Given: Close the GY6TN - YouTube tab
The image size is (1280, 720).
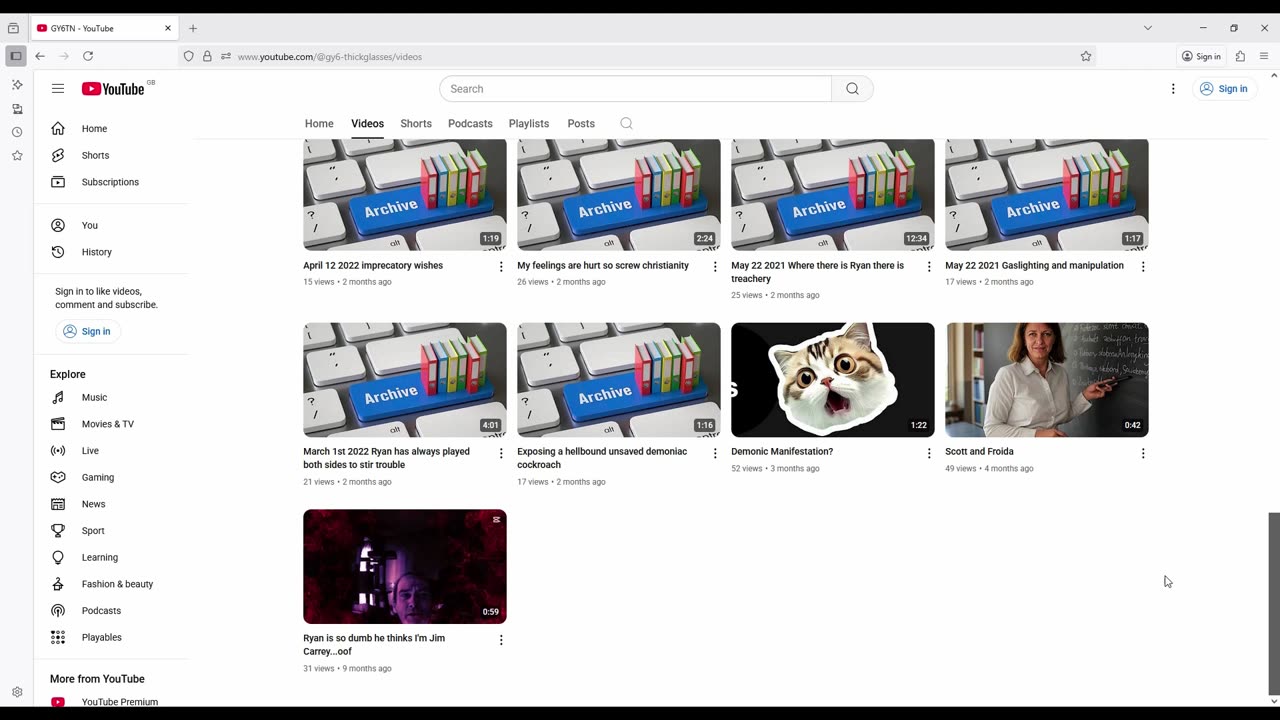Looking at the screenshot, I should pos(168,28).
